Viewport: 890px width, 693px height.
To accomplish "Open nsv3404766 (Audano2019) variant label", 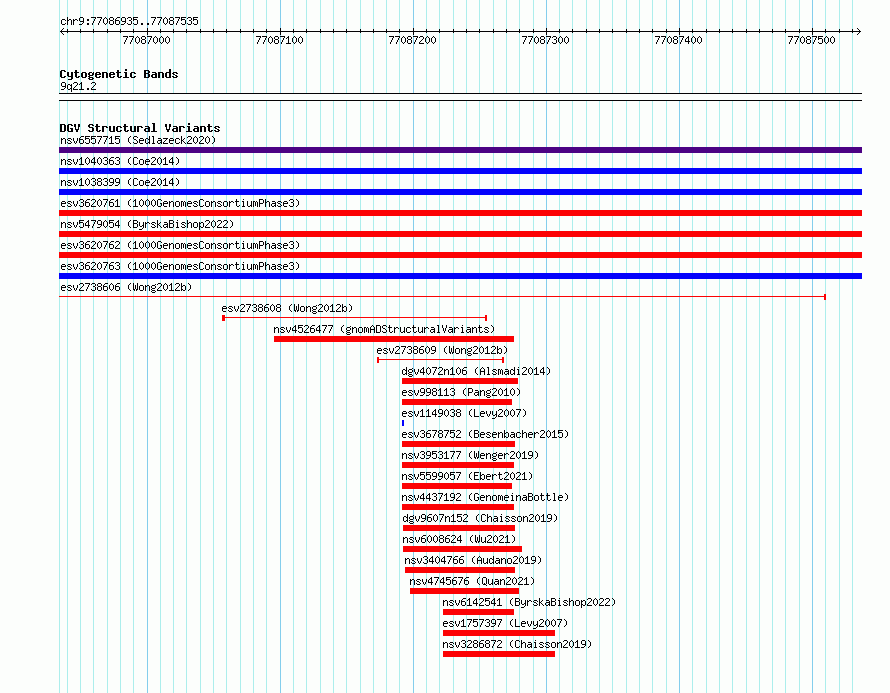I will click(x=473, y=560).
